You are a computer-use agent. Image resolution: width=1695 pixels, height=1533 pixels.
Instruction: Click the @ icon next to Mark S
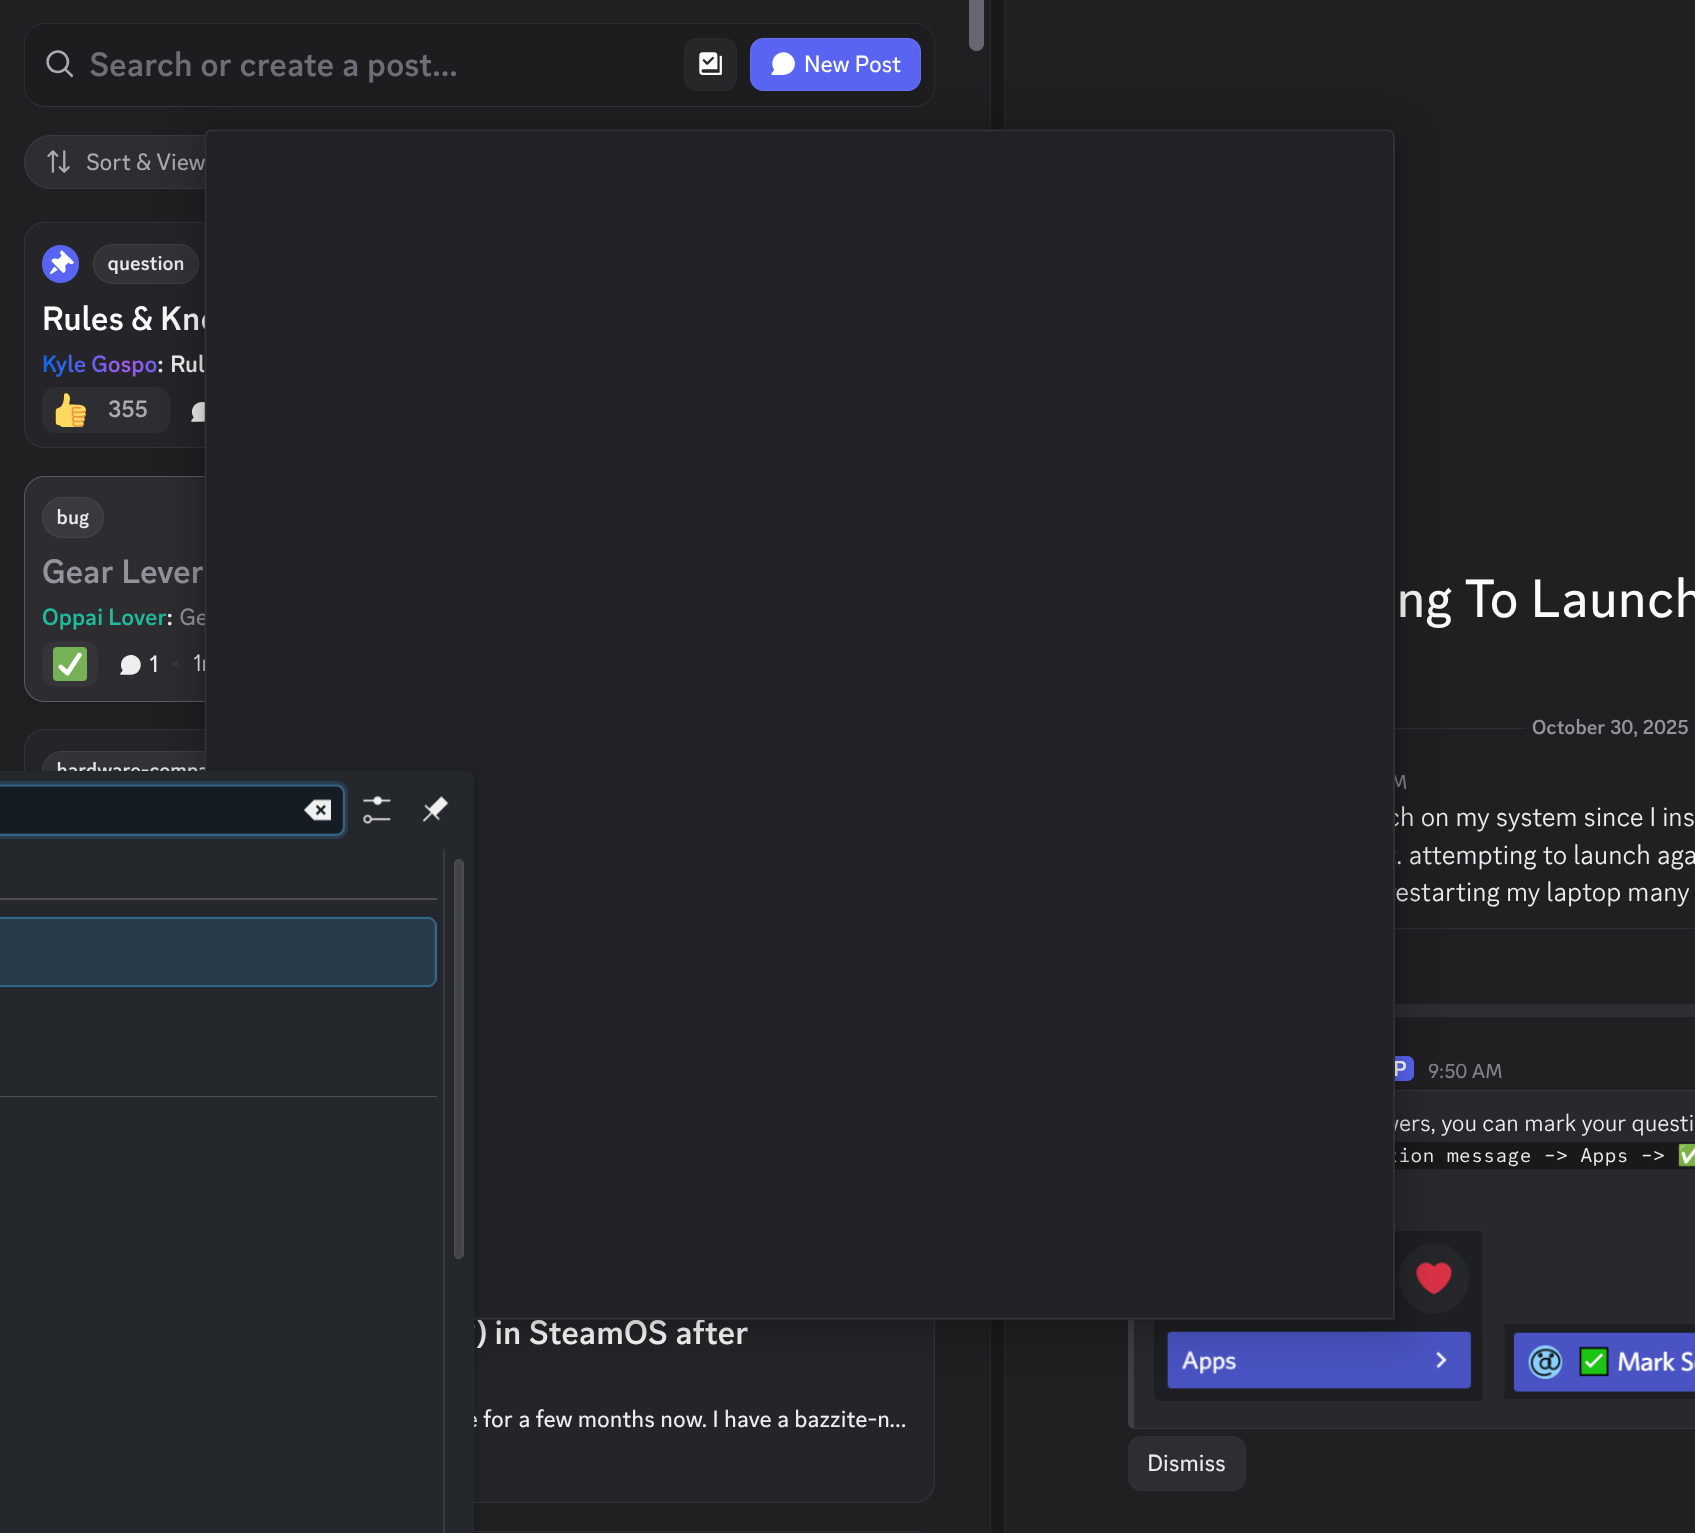pyautogui.click(x=1545, y=1361)
